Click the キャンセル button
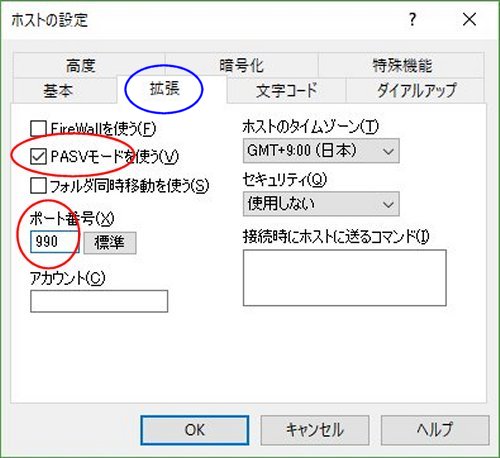Image resolution: width=500 pixels, height=458 pixels. 315,430
